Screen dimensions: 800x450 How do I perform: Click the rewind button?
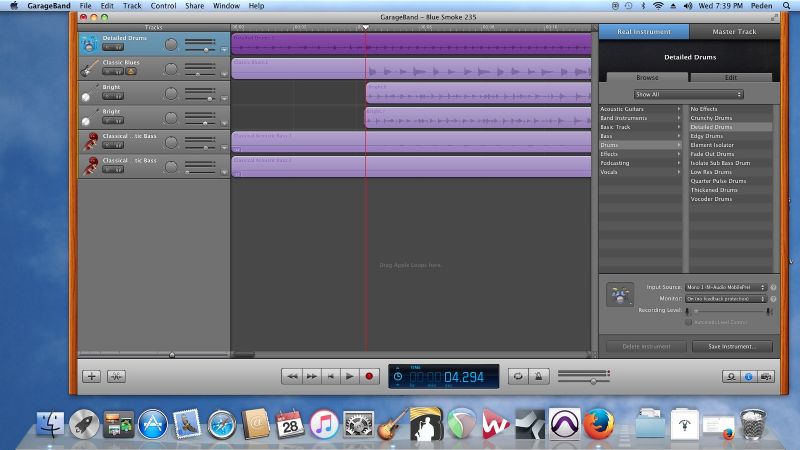(x=291, y=376)
